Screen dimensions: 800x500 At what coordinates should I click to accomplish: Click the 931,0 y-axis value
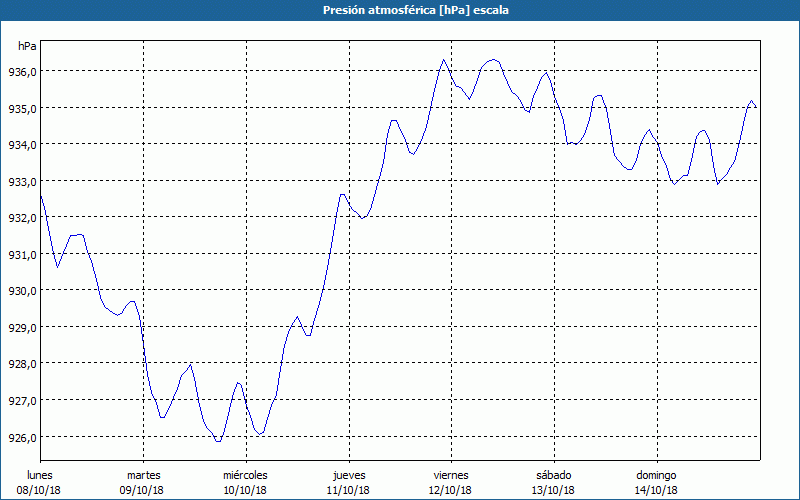point(22,255)
